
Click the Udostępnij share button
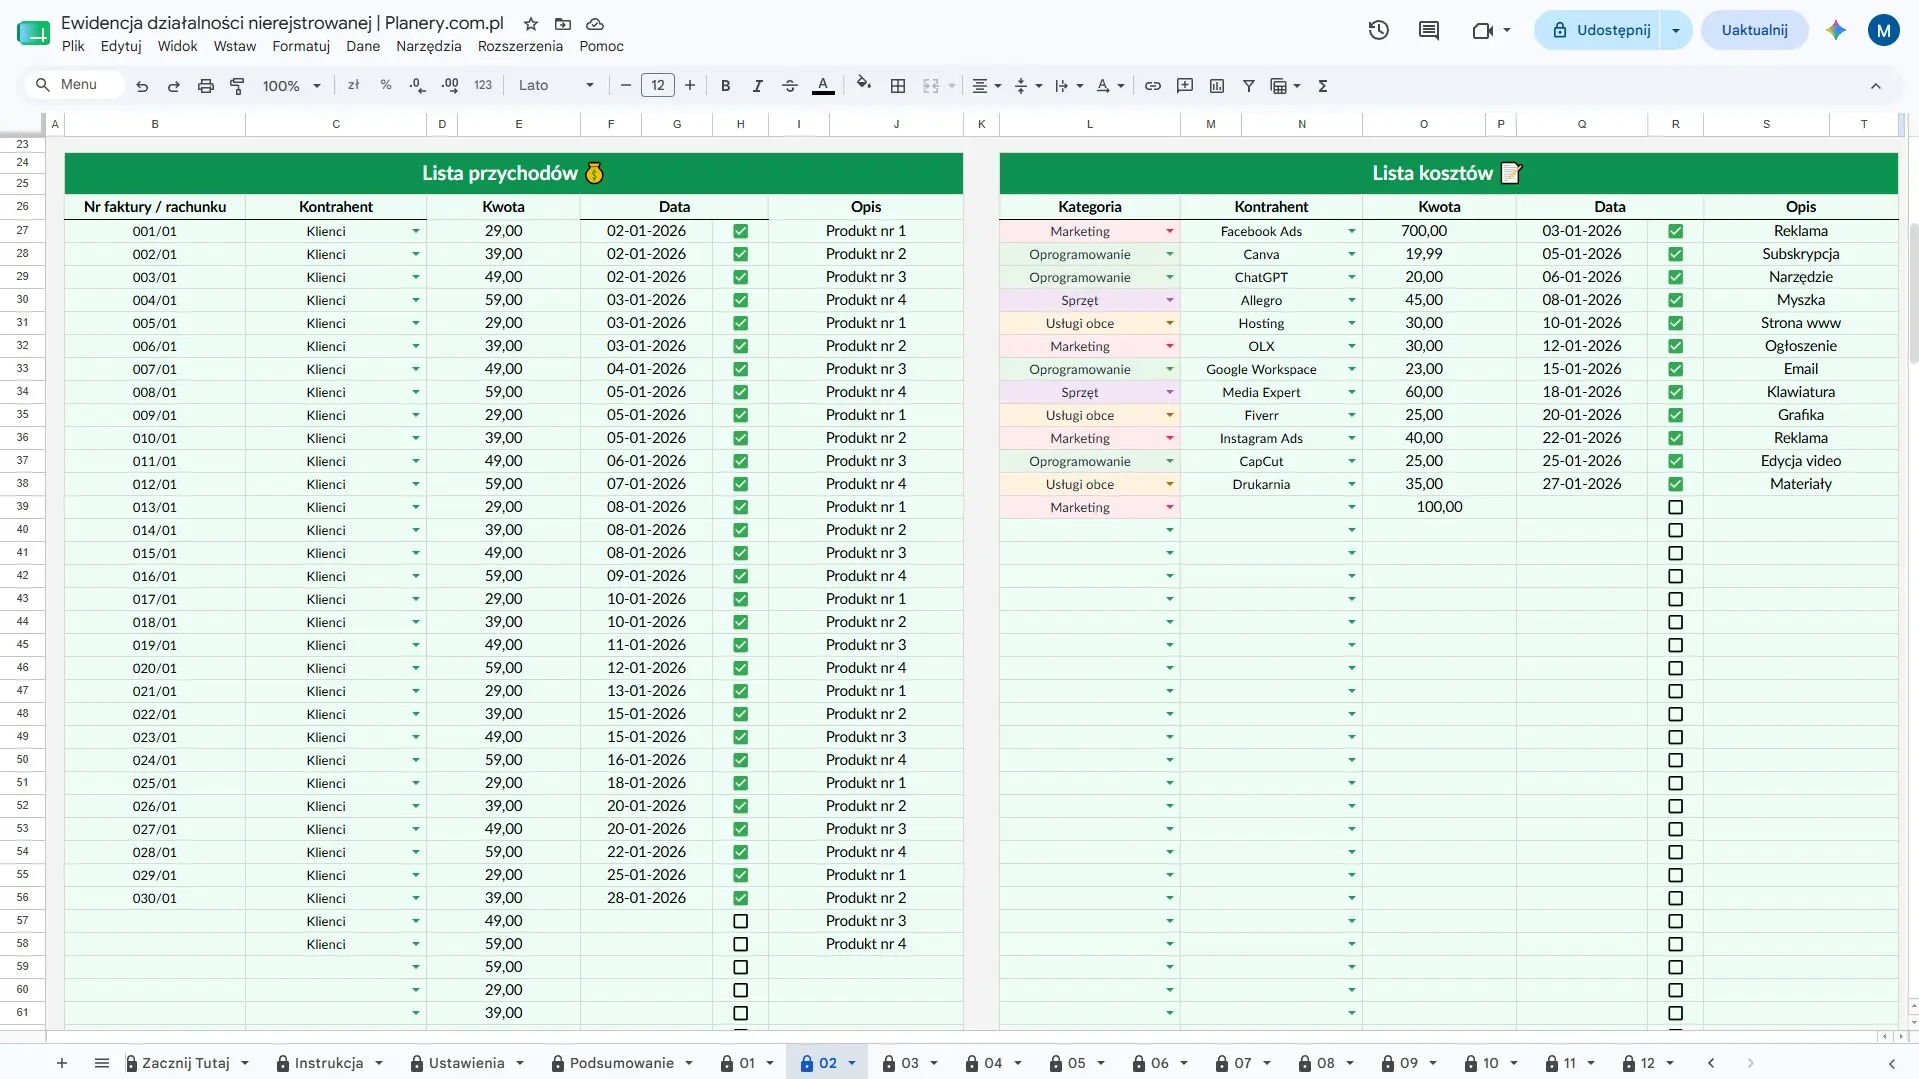point(1599,30)
